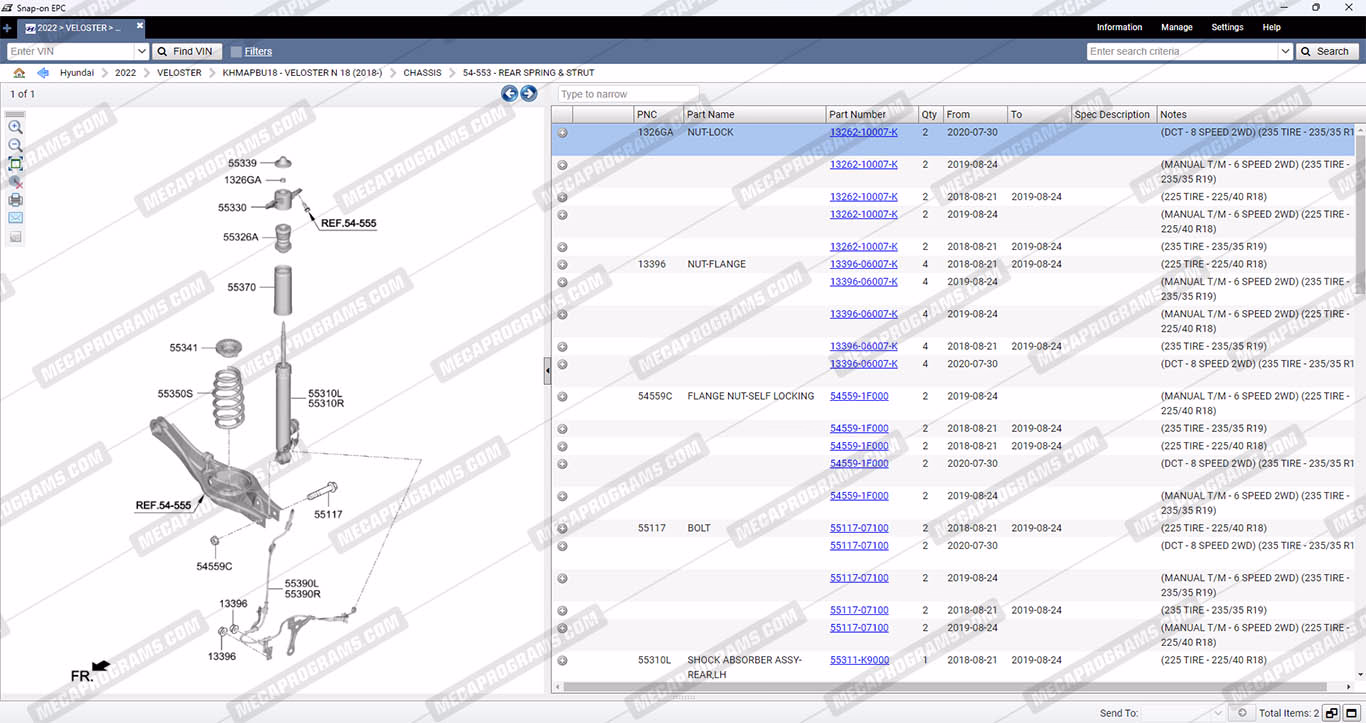Expand the NUT-FLANGE 13396 row
The width and height of the screenshot is (1366, 723).
tap(562, 265)
